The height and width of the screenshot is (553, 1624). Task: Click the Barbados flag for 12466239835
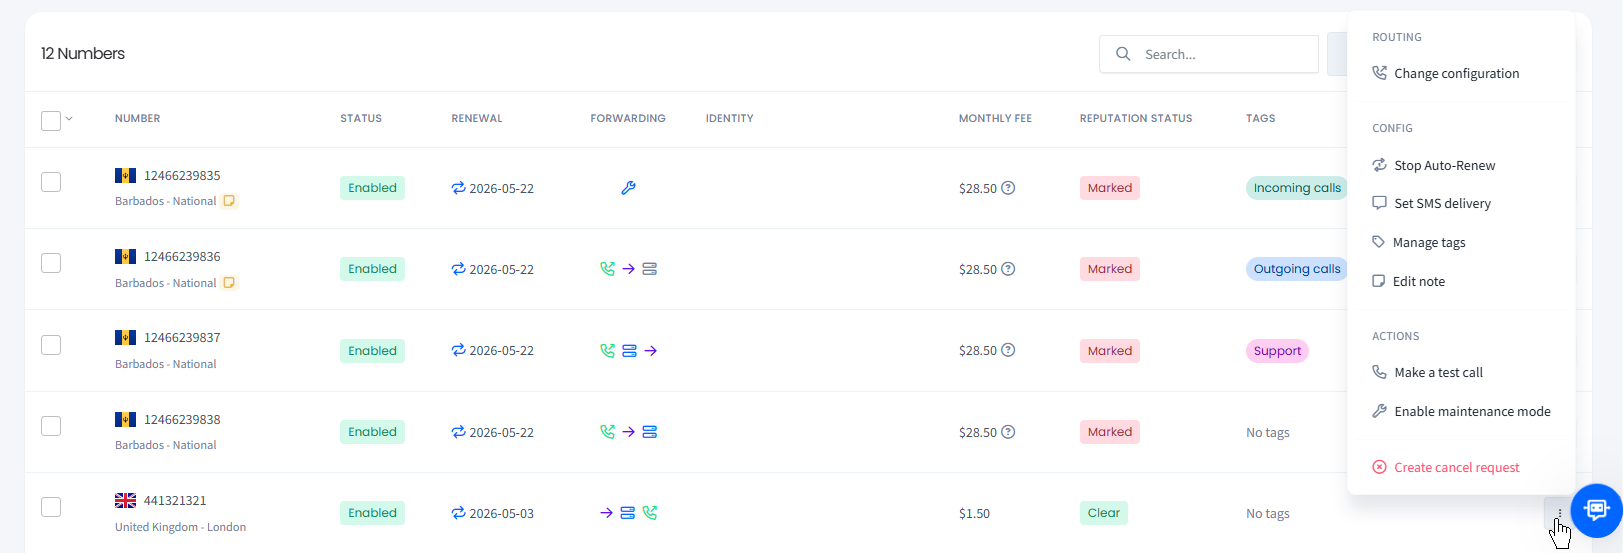click(x=125, y=176)
